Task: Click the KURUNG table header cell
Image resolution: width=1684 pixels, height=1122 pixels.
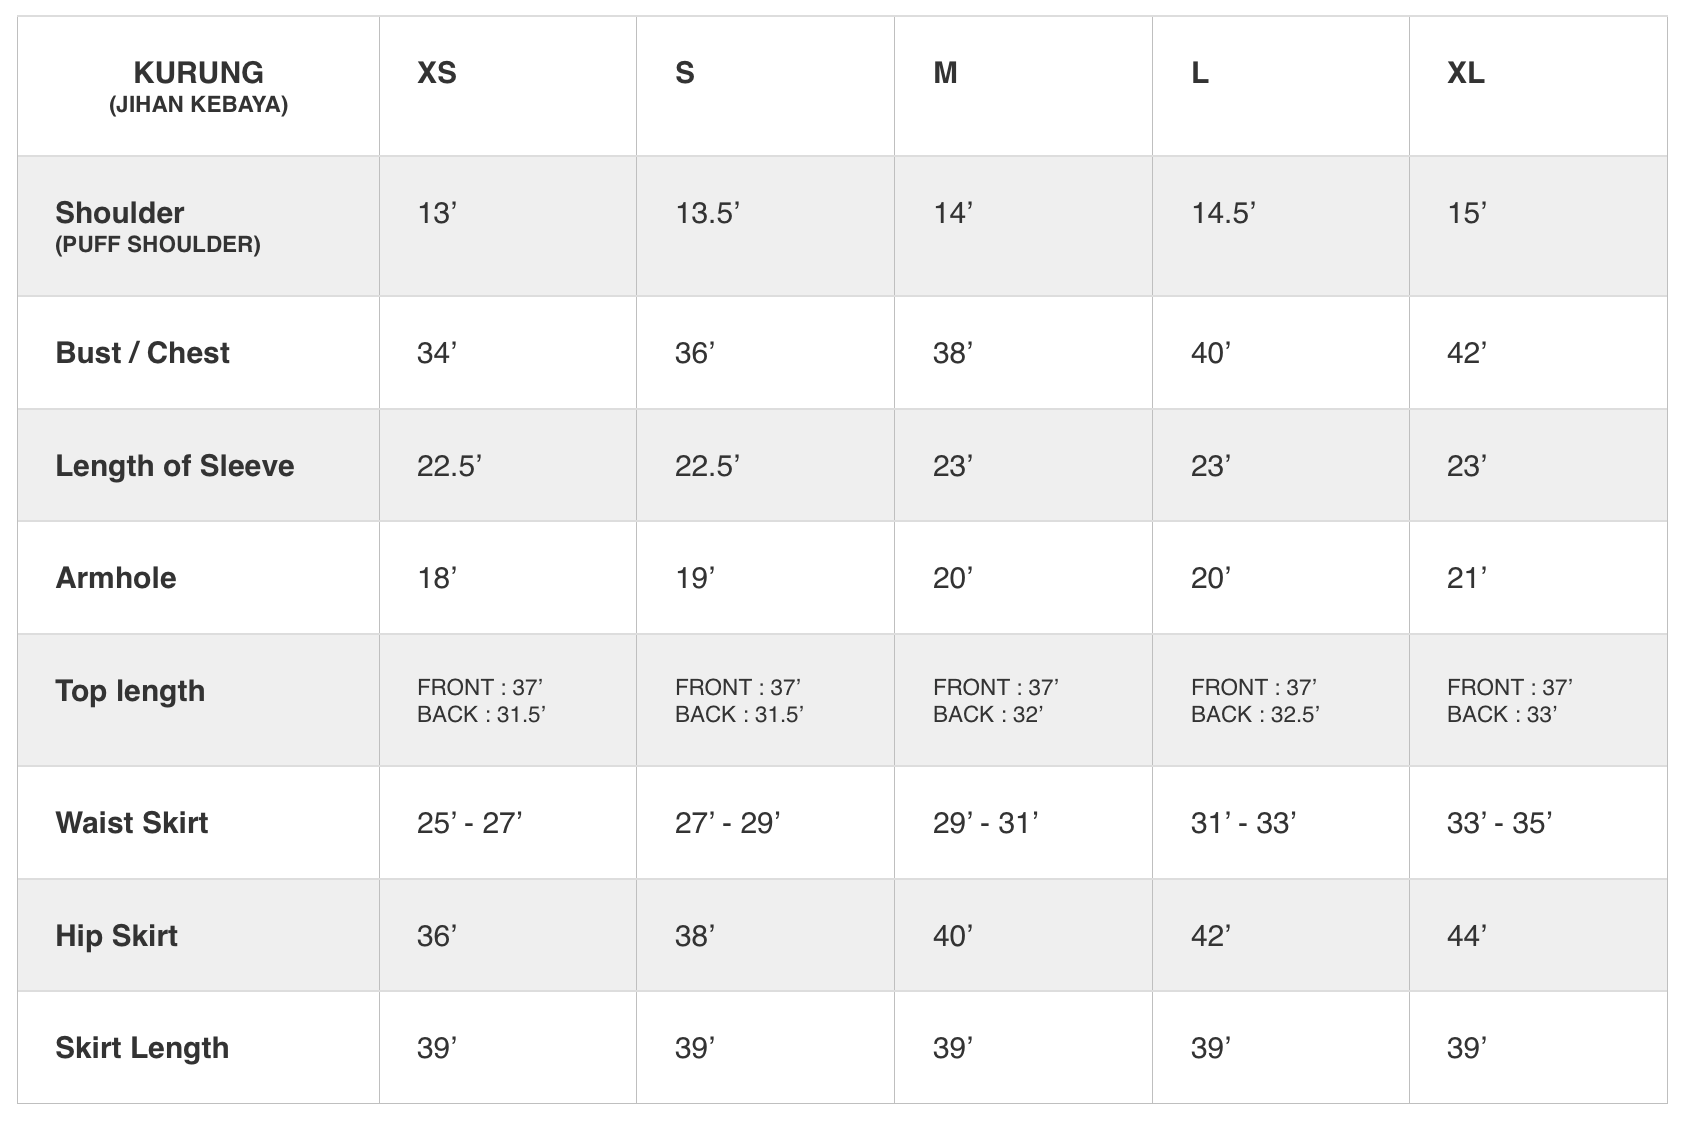Action: [x=198, y=86]
